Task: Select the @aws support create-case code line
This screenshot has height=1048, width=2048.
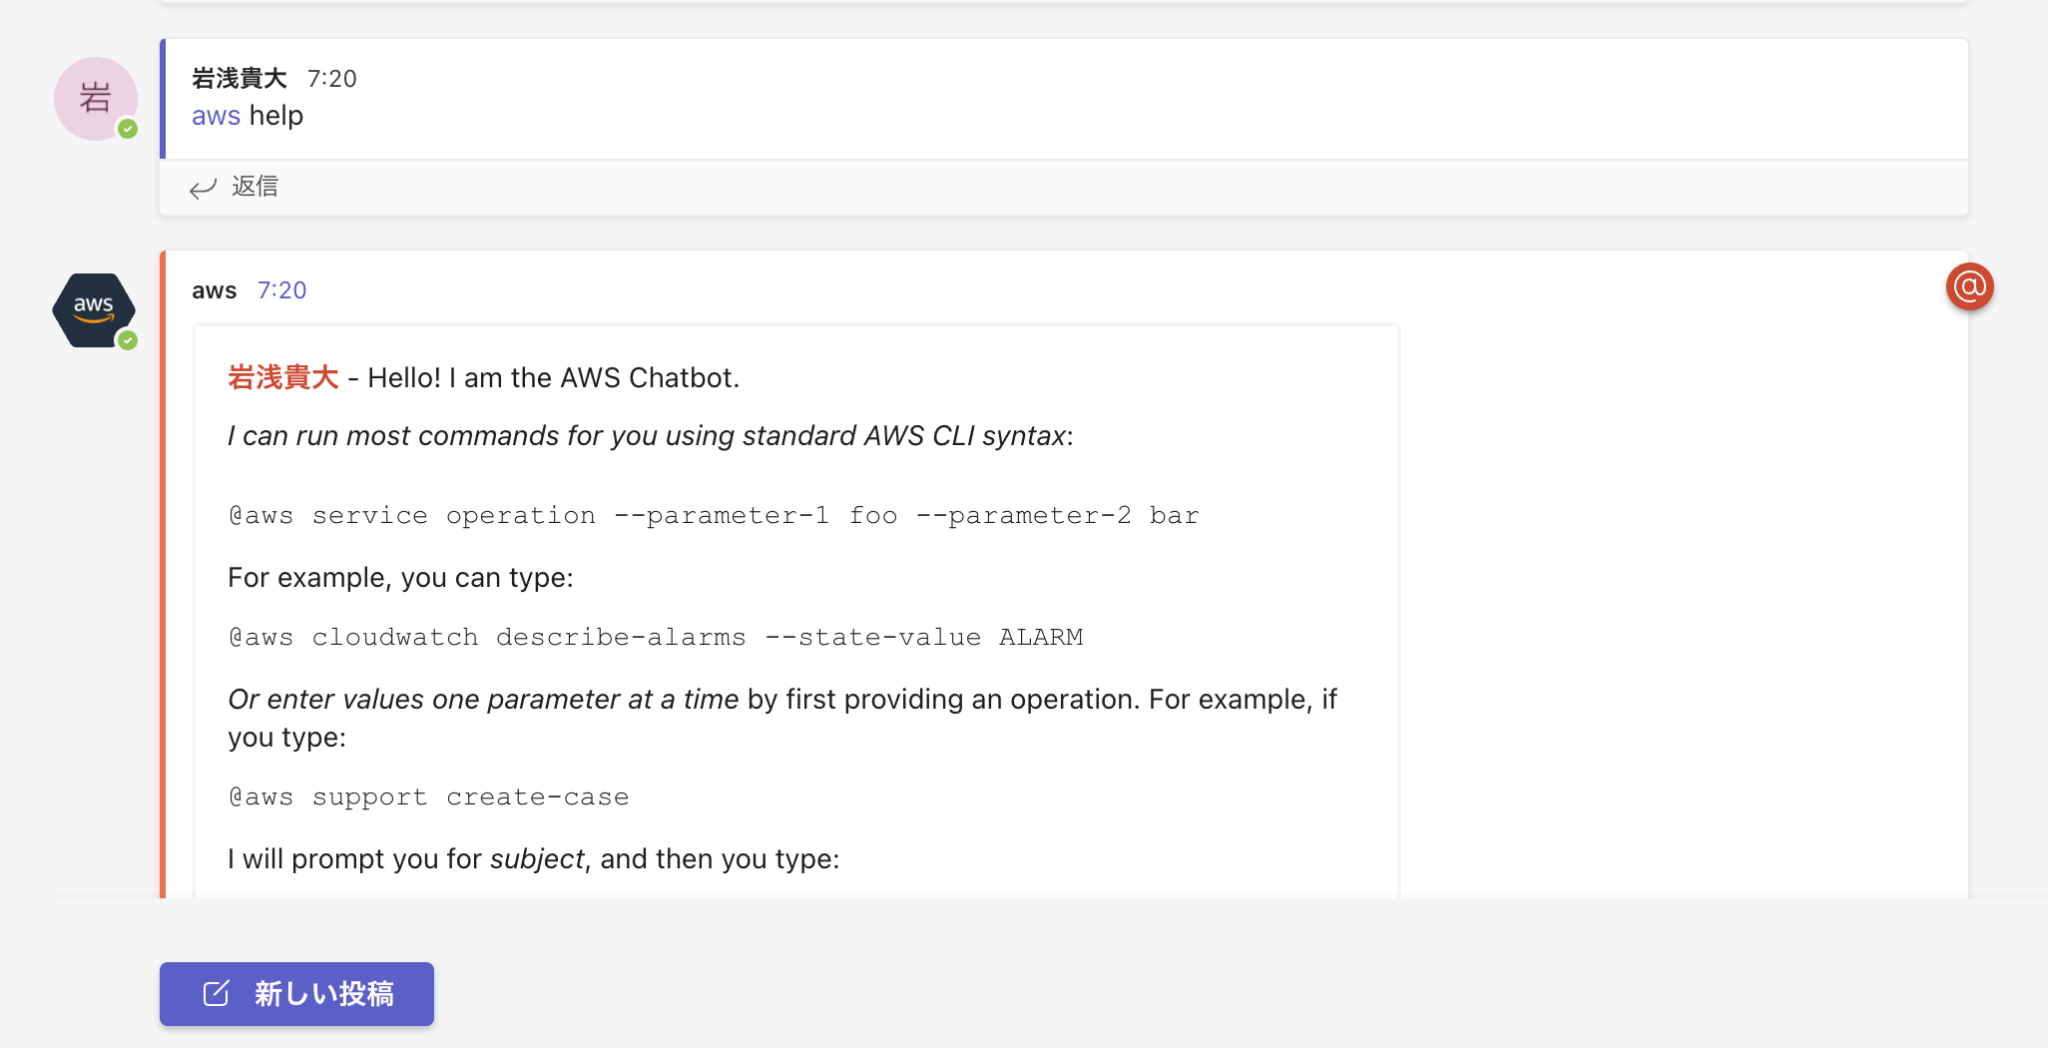Action: pyautogui.click(x=428, y=796)
